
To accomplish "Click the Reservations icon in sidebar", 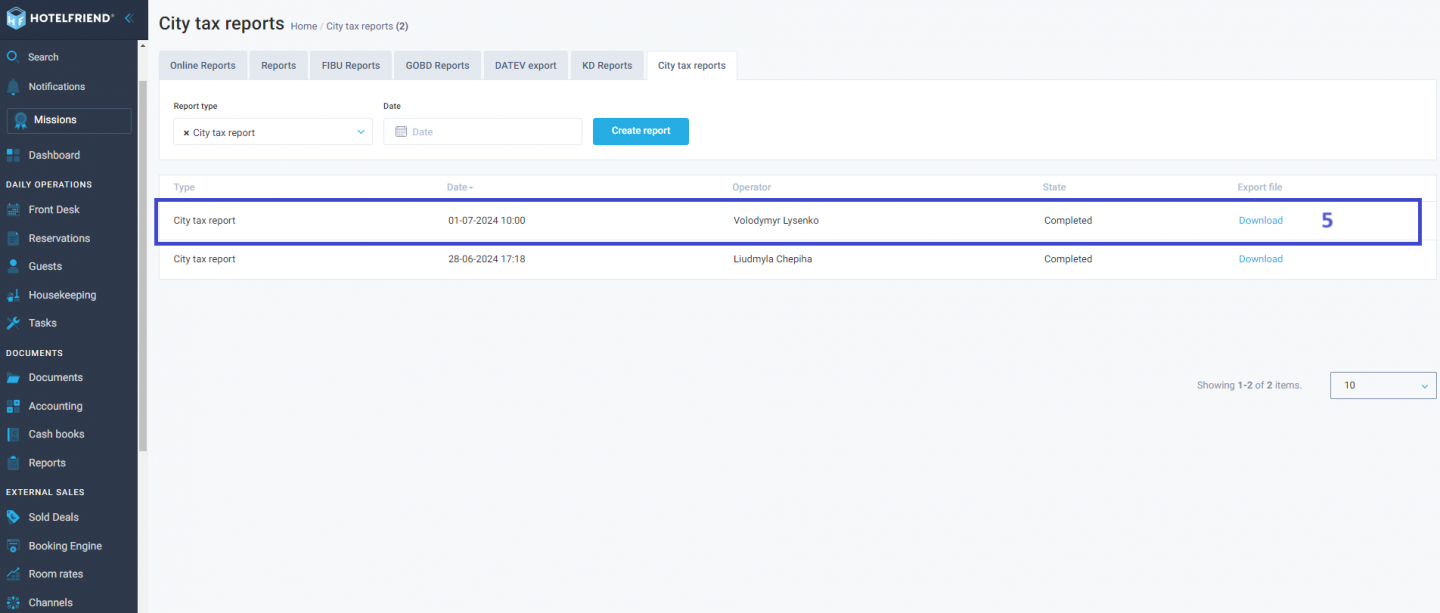I will (13, 238).
